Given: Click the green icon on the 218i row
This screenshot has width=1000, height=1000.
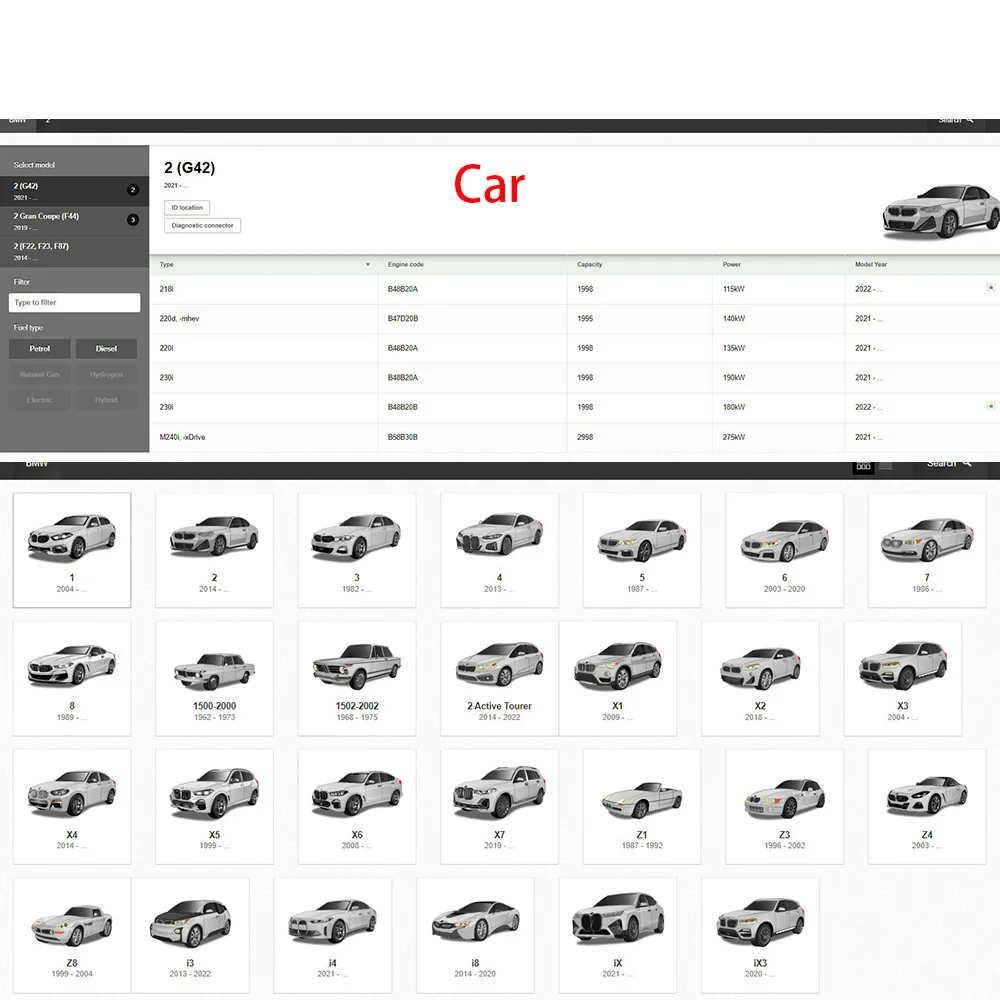Looking at the screenshot, I should 991,288.
